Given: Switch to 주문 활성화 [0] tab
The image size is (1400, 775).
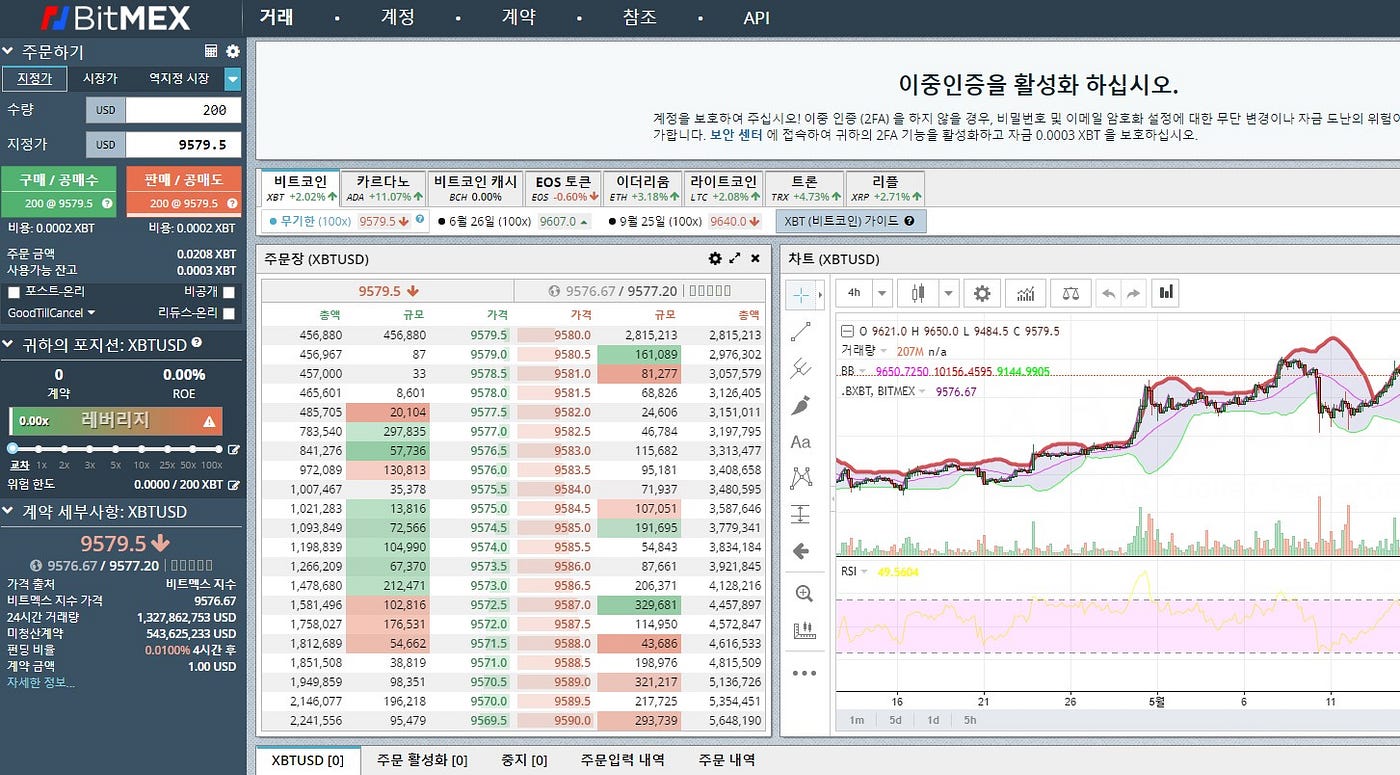Looking at the screenshot, I should [422, 760].
